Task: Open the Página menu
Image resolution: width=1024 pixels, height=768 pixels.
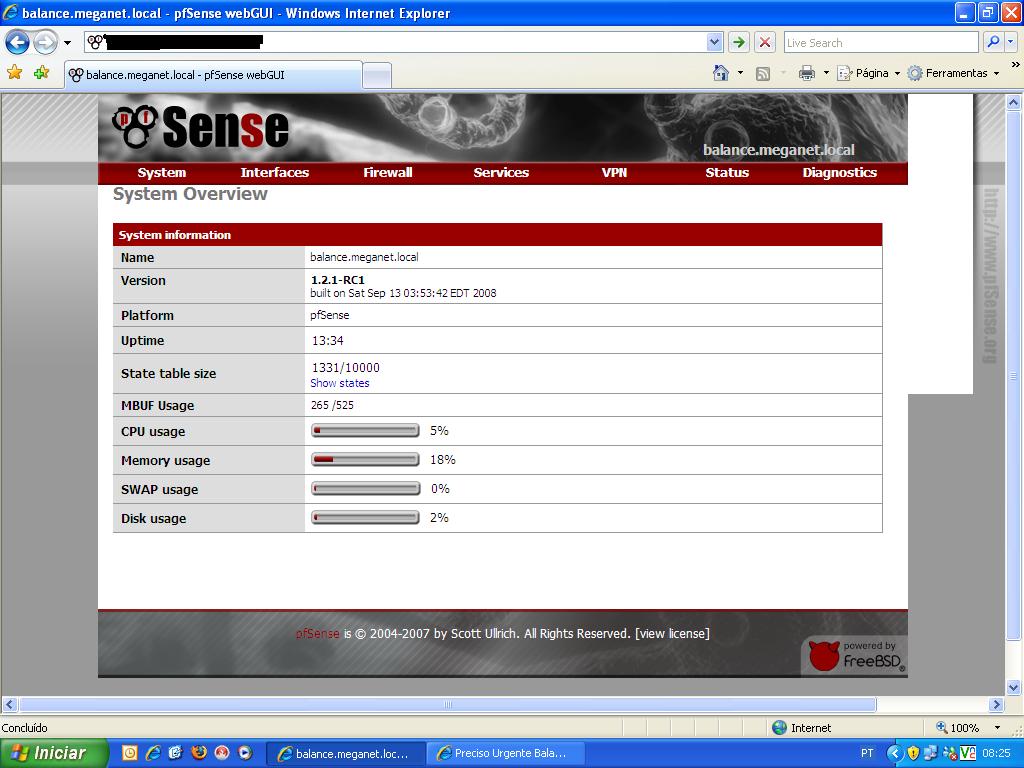Action: tap(868, 73)
